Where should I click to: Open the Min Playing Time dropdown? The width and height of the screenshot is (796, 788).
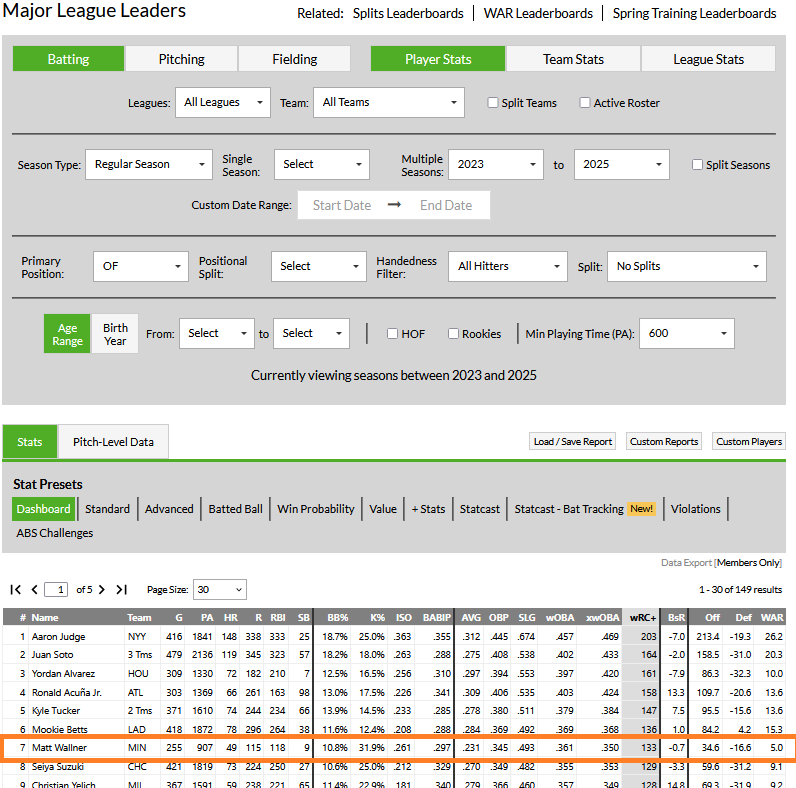[x=686, y=334]
